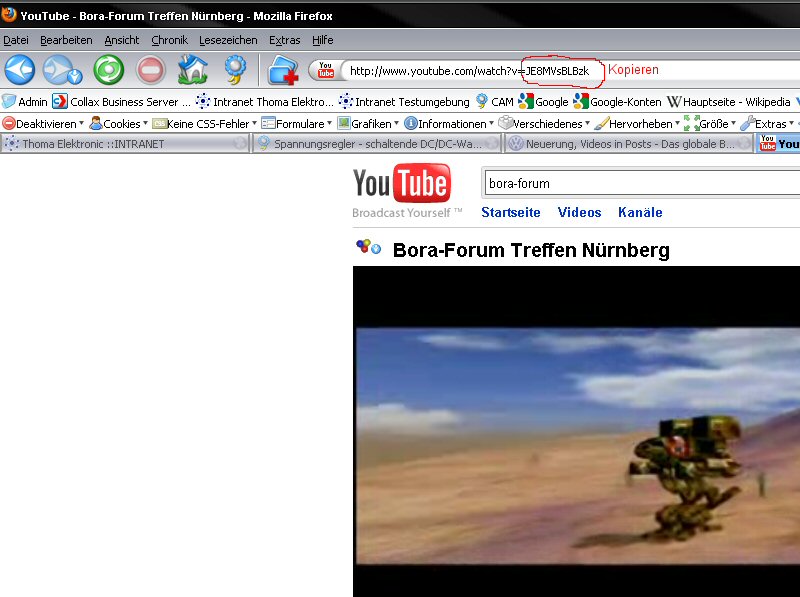This screenshot has width=800, height=597.
Task: Close the Spannungsregler tab
Action: pos(491,144)
